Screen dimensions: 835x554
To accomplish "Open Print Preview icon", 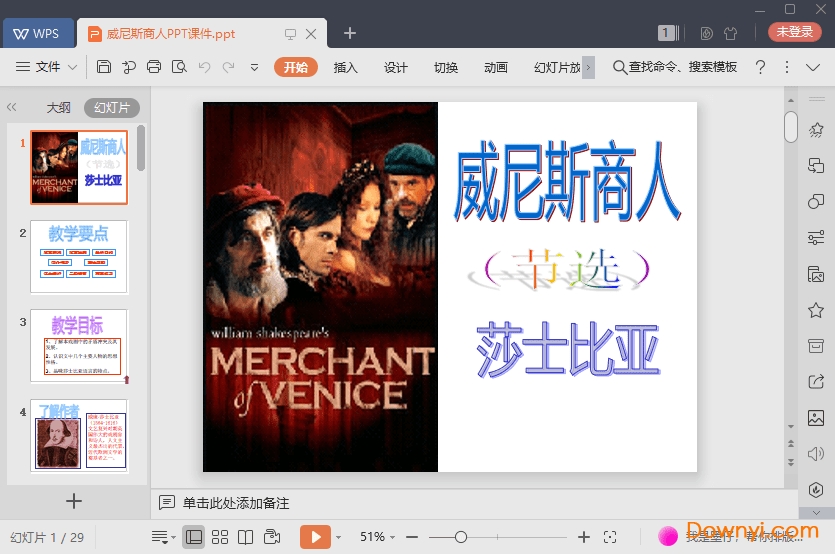I will pos(179,67).
